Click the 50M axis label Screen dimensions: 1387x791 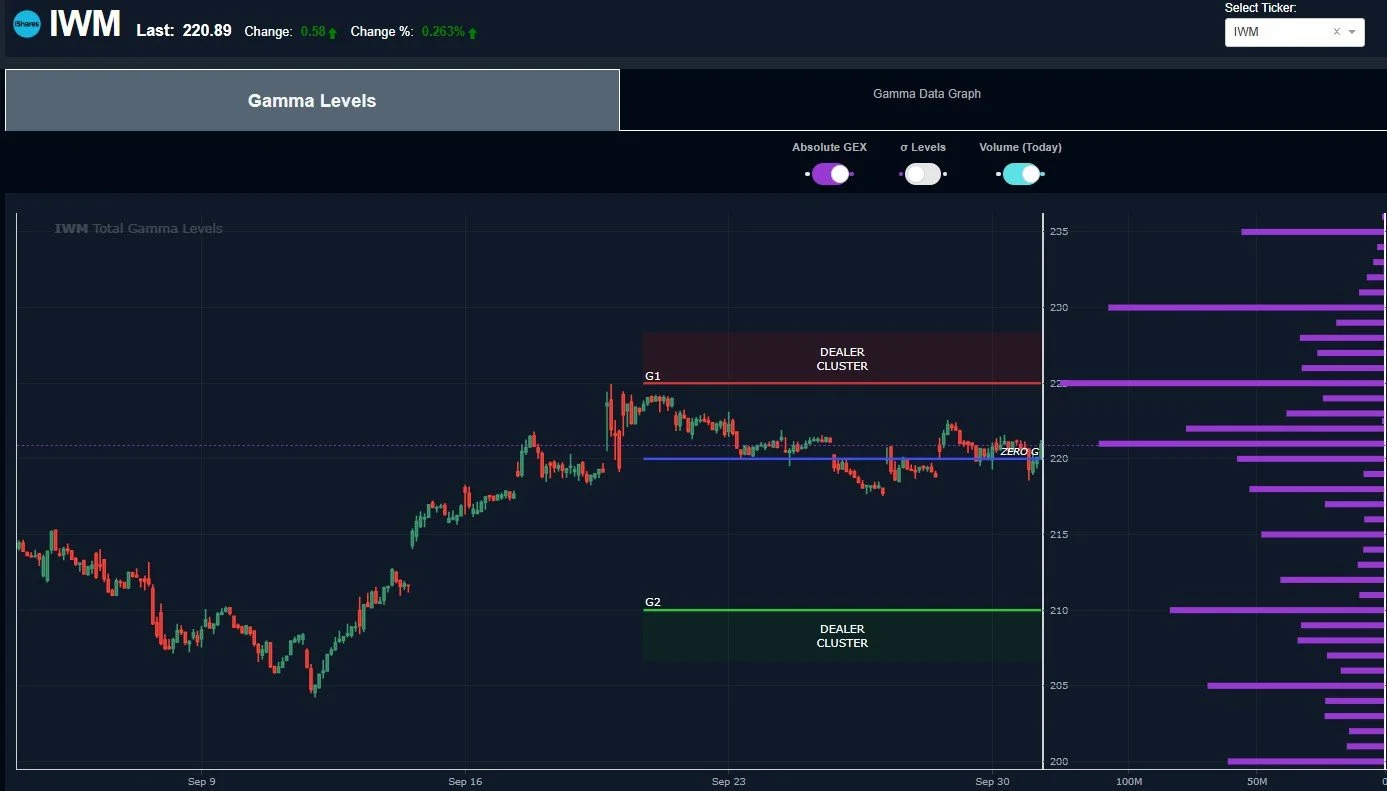click(x=1257, y=781)
